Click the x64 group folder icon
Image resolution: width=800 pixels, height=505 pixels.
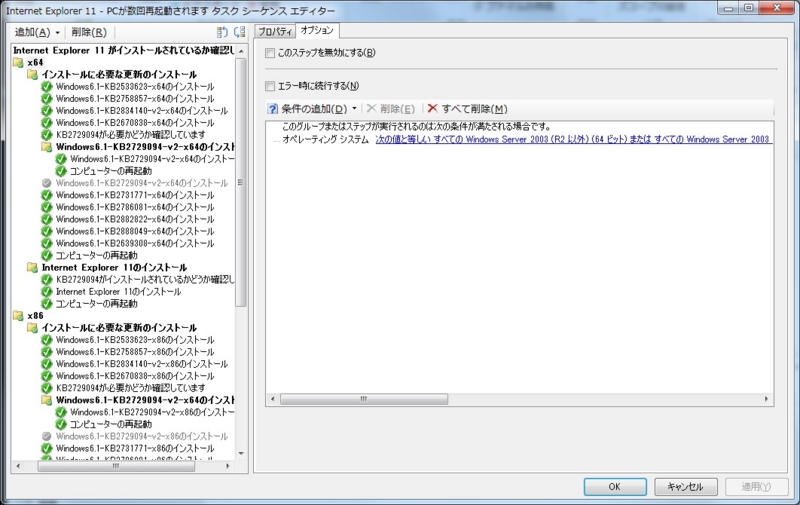[x=18, y=62]
